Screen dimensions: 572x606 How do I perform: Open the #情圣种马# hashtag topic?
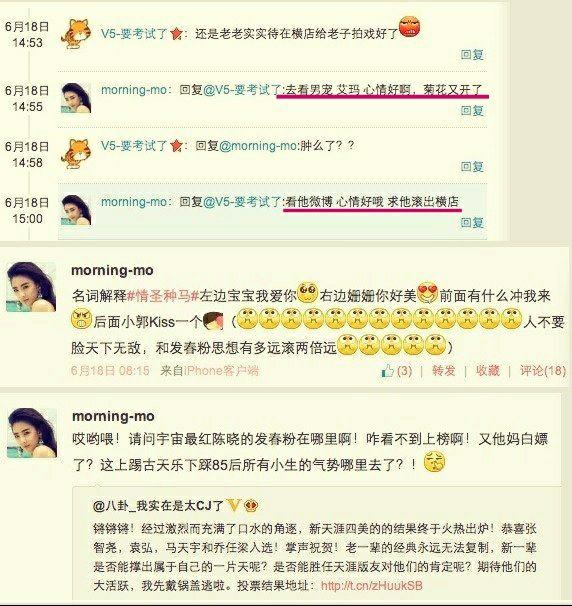163,296
